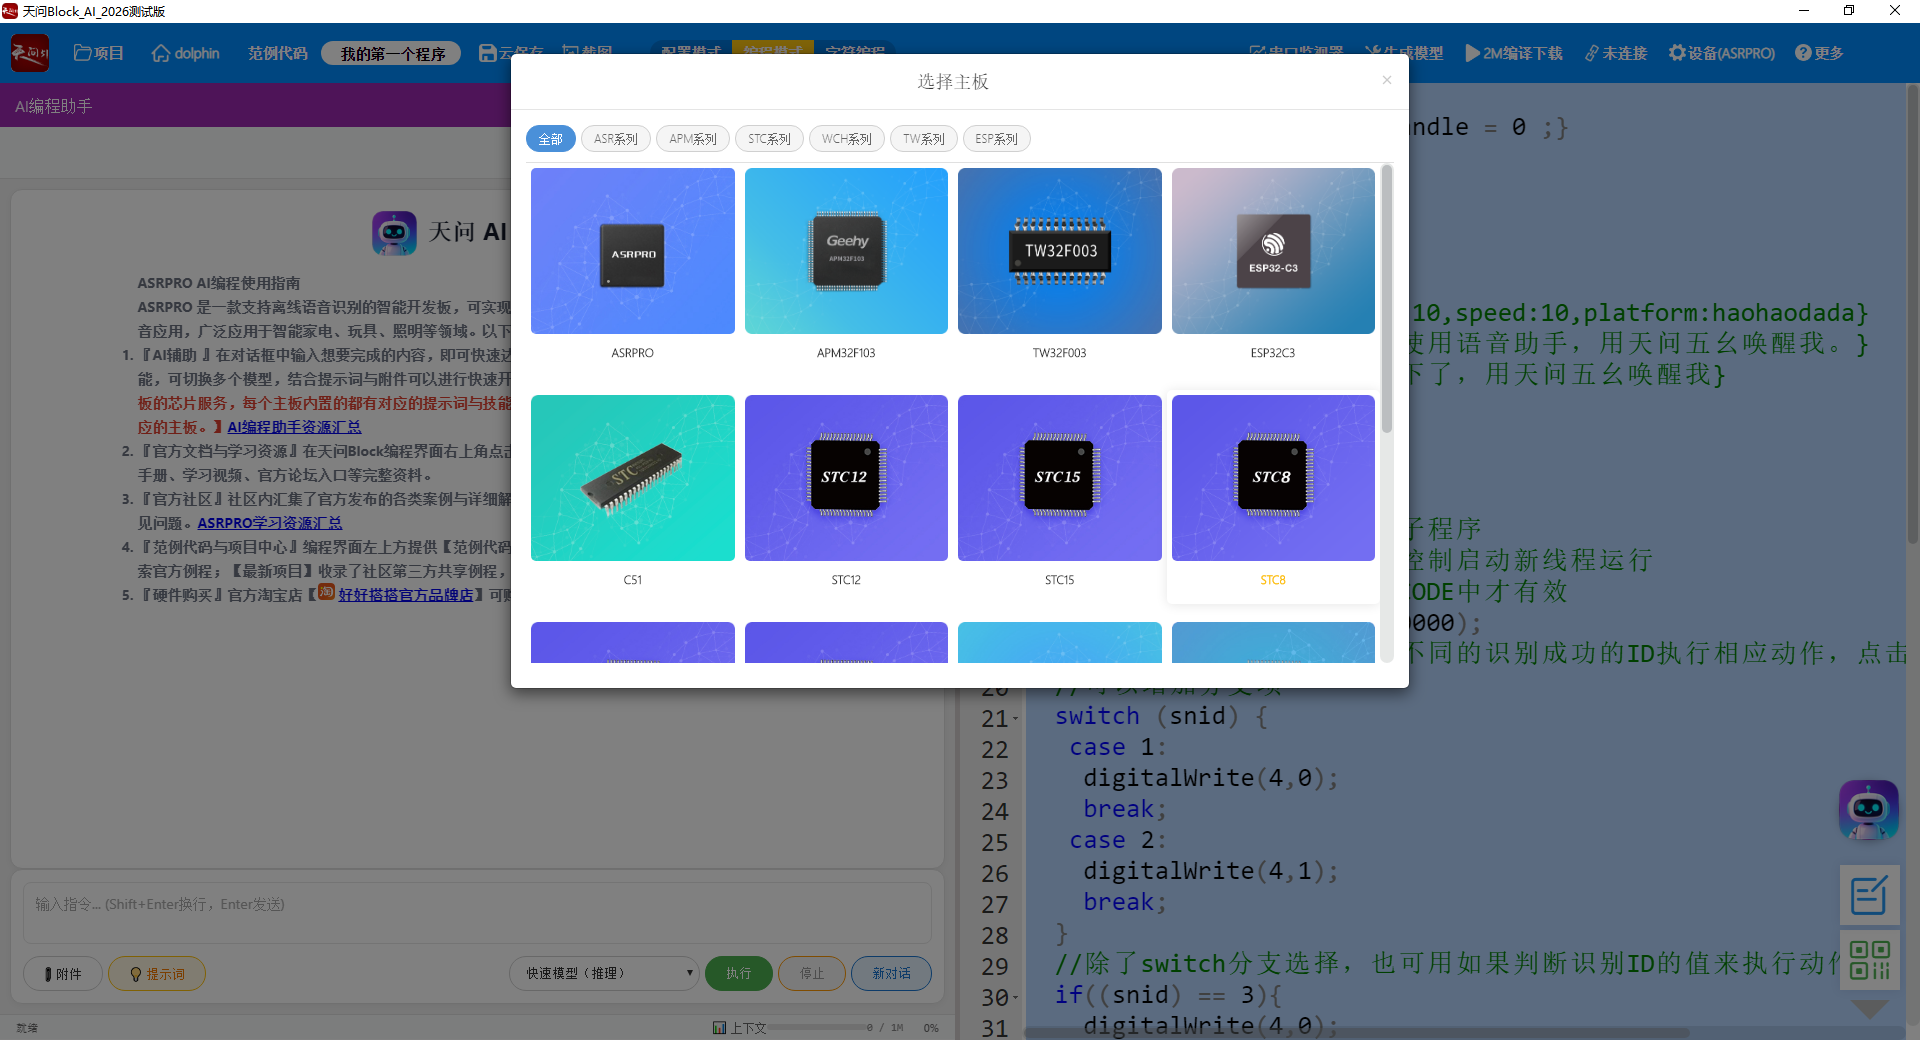Filter boards by ESP系列

[996, 139]
